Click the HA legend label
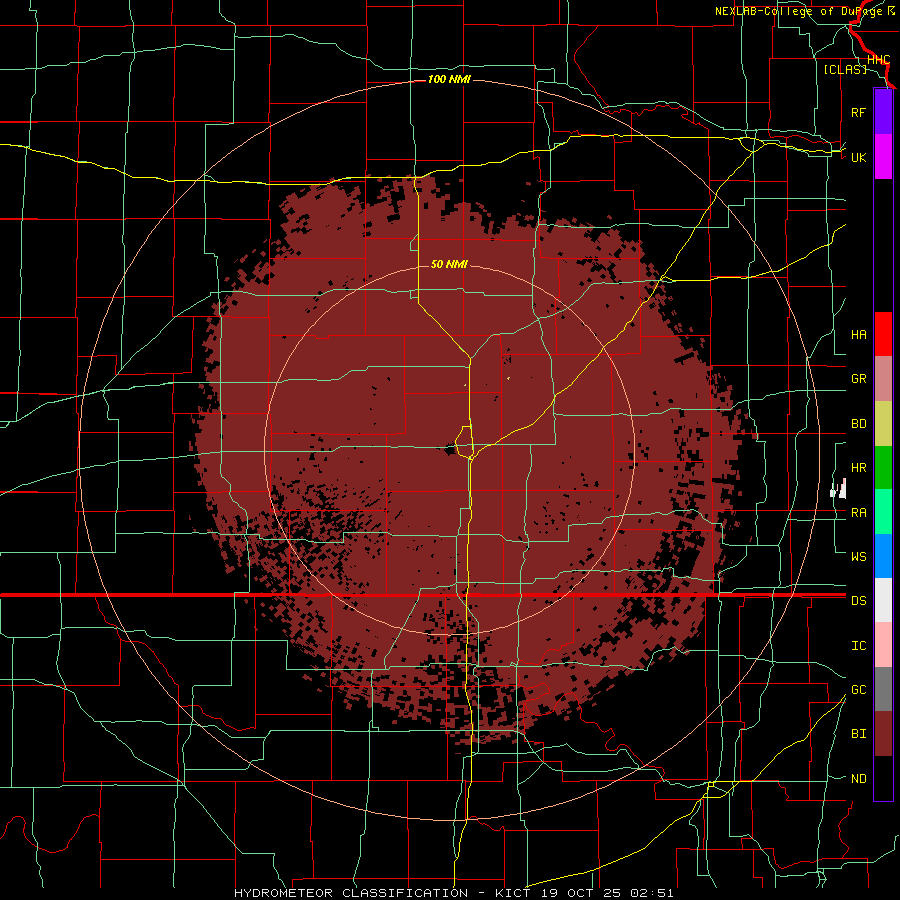900x900 pixels. tap(858, 335)
